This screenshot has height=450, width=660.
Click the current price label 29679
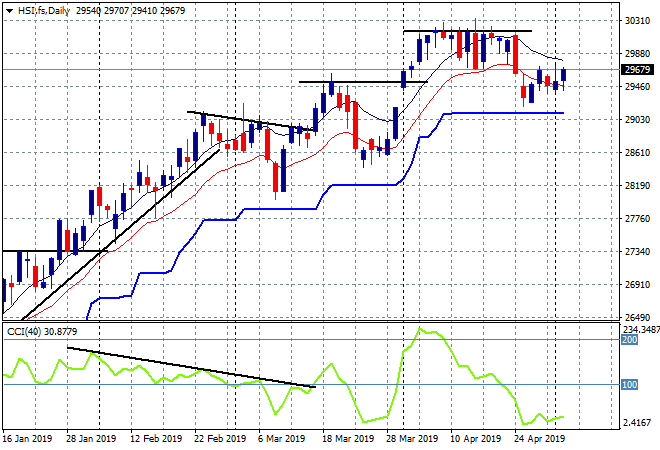(x=637, y=69)
